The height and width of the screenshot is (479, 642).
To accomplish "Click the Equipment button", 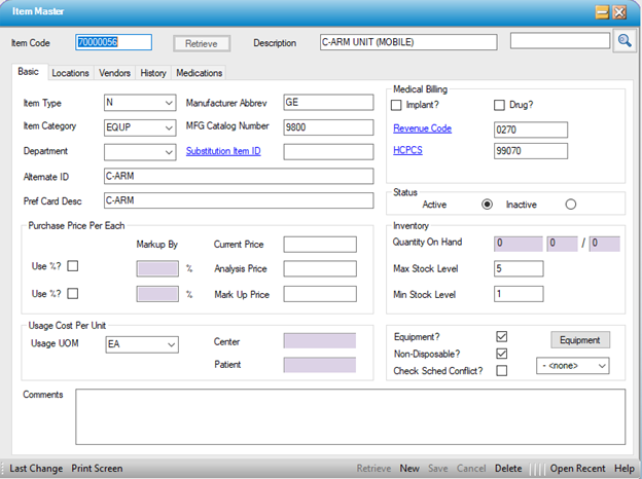I will click(x=580, y=340).
